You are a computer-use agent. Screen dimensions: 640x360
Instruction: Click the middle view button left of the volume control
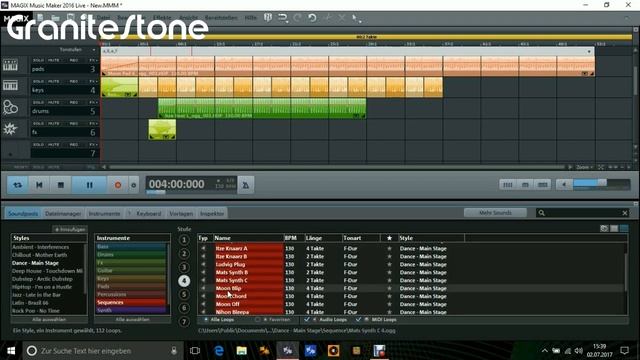(x=525, y=184)
